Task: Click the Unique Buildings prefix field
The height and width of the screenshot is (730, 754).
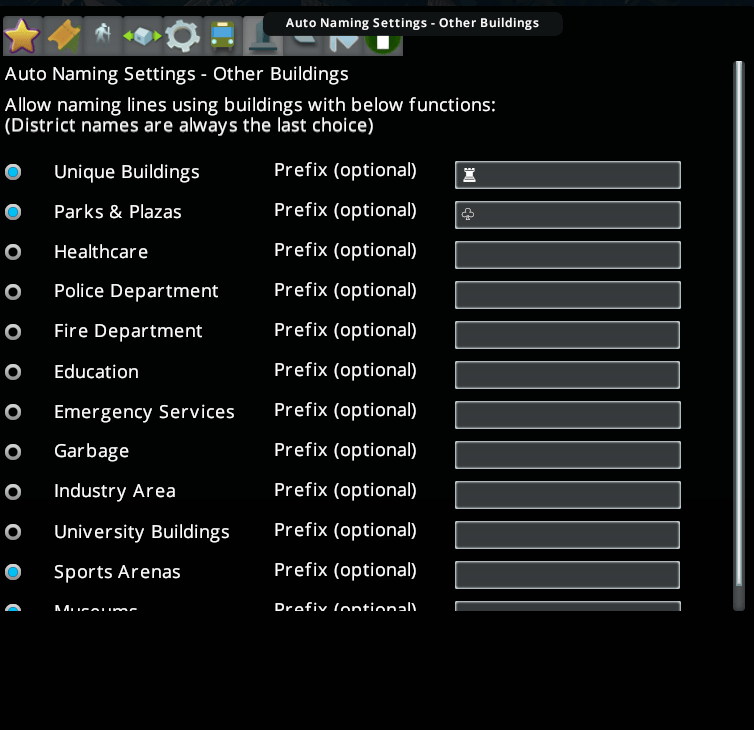Action: (567, 175)
